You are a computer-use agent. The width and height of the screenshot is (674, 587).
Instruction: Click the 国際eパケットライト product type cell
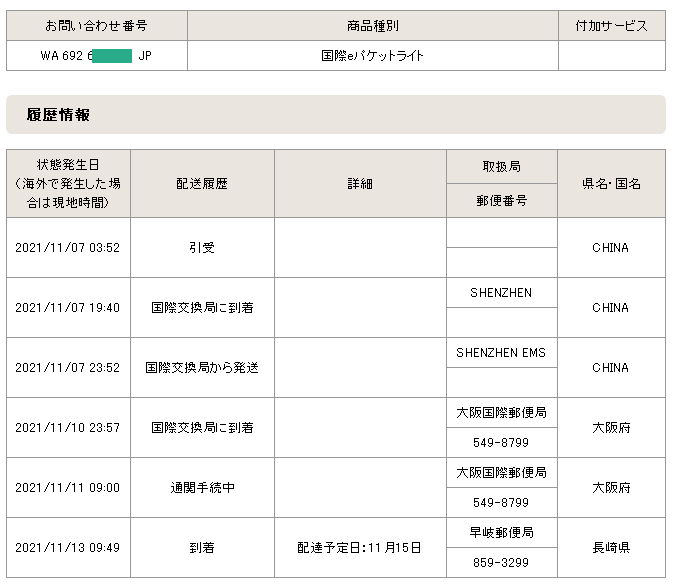coord(373,56)
